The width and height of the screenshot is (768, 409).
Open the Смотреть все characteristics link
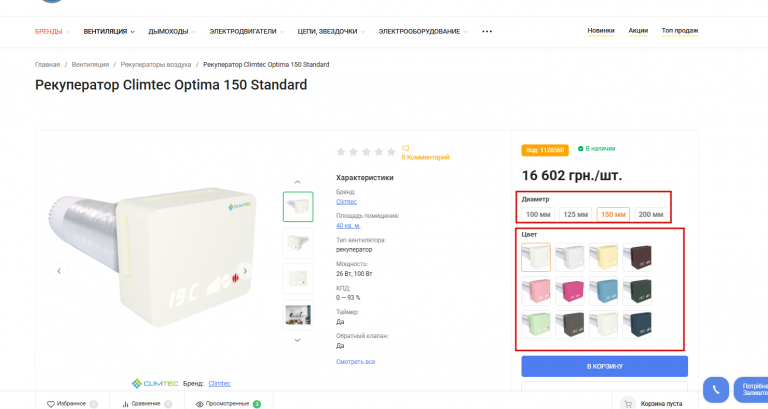pos(356,361)
